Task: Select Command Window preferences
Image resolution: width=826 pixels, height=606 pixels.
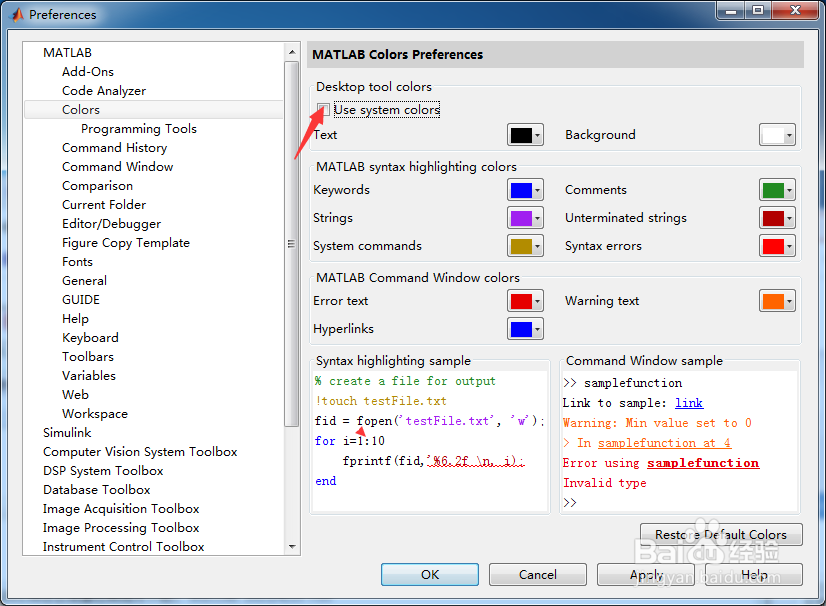Action: coord(117,167)
